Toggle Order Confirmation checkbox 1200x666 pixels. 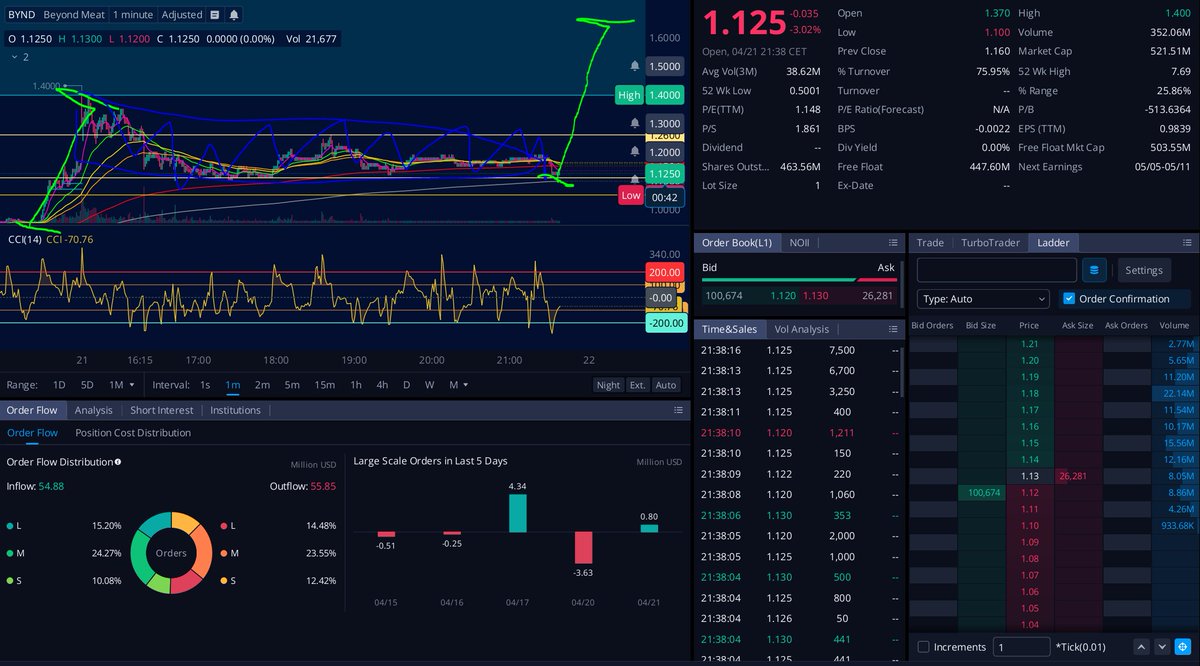click(x=1069, y=298)
